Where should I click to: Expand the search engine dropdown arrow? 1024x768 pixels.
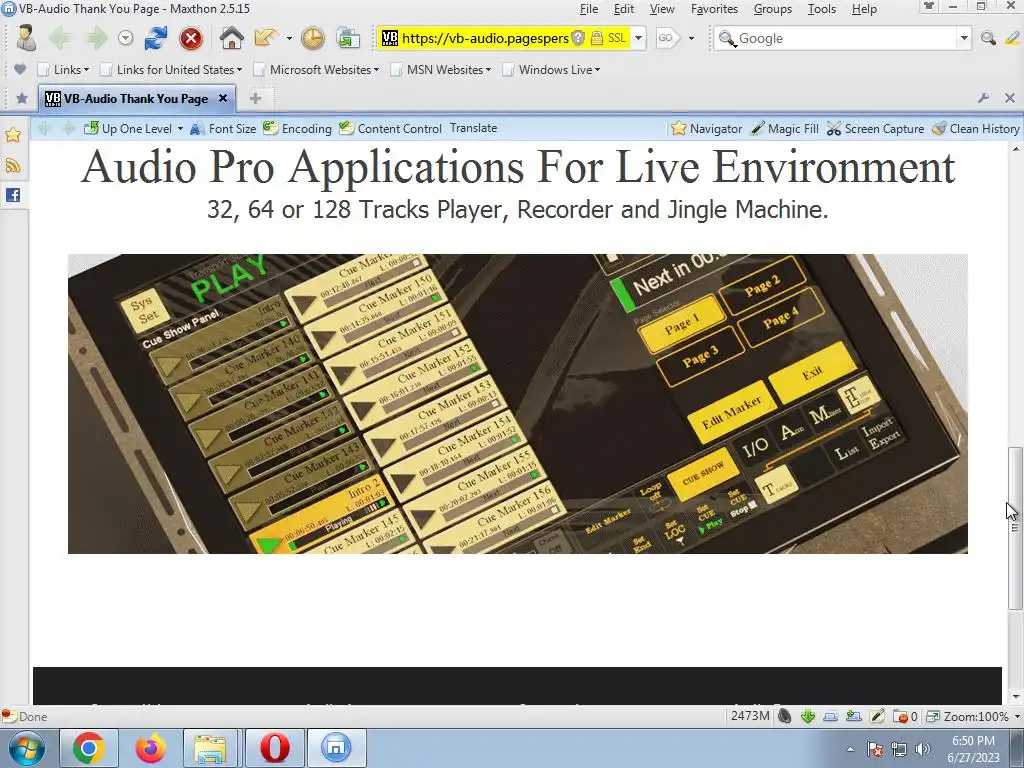964,39
